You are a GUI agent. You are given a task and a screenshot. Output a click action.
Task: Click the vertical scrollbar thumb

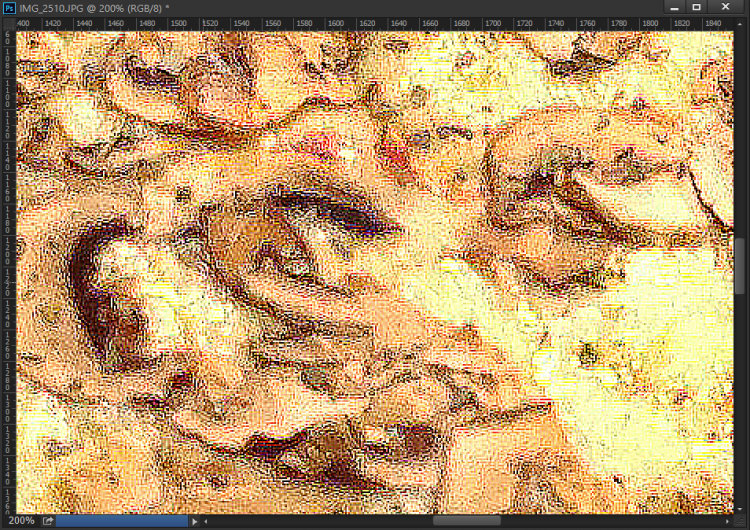pyautogui.click(x=740, y=266)
